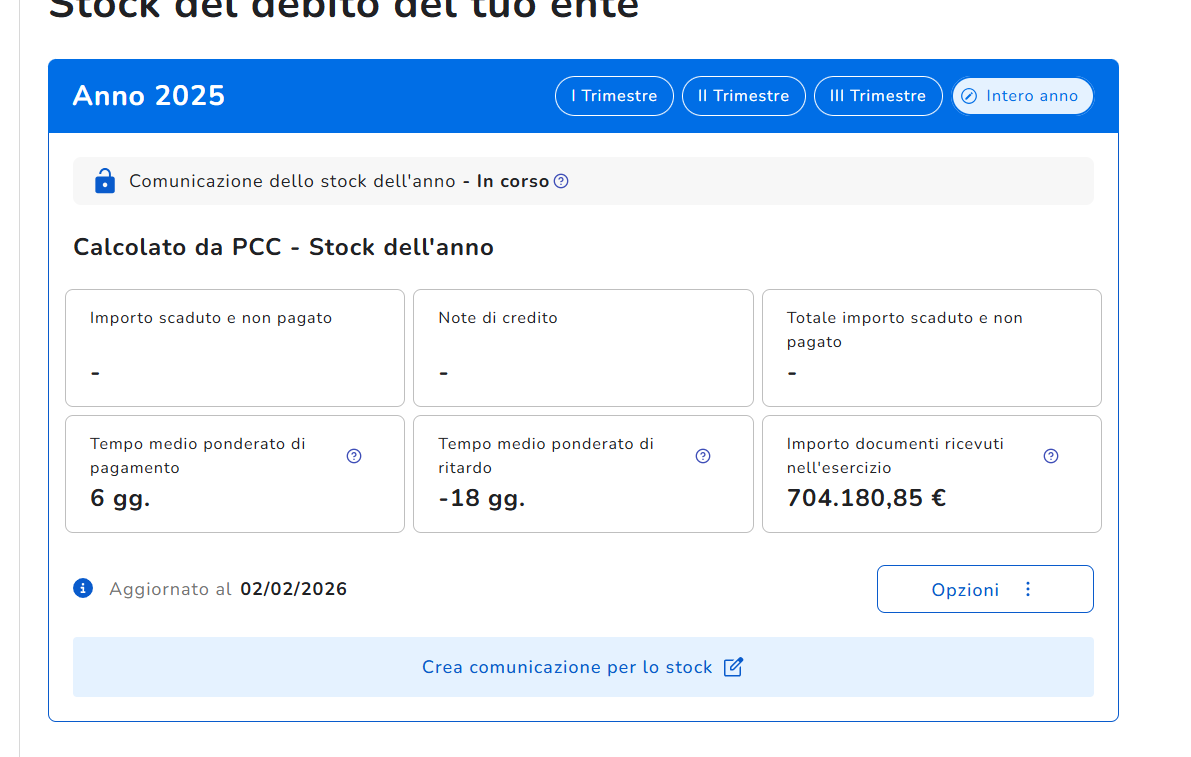This screenshot has width=1191, height=757.
Task: Click the Importo scaduto e non pagato card
Action: (x=235, y=347)
